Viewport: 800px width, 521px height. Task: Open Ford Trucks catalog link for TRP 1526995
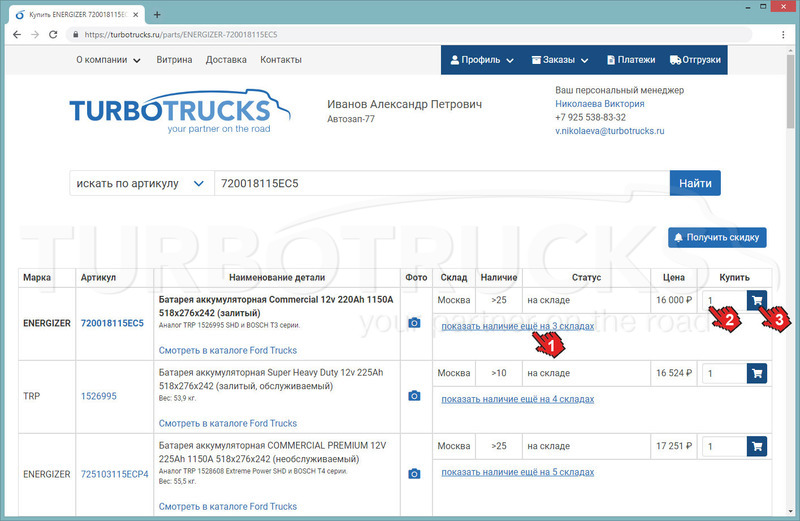[x=228, y=424]
